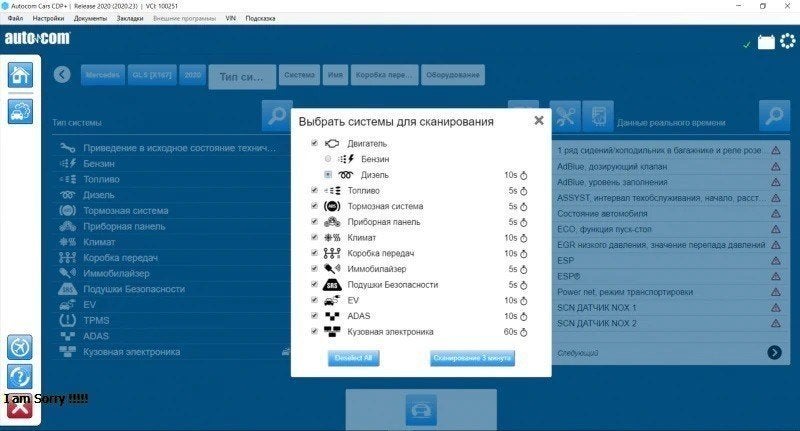Click the flight recorder icon in sidebar
This screenshot has width=800, height=431.
coord(20,347)
